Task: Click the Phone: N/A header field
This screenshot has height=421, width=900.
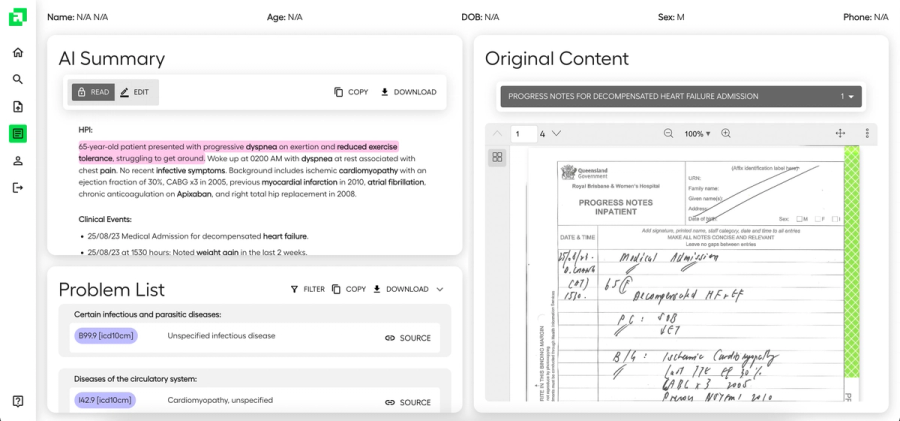Action: pyautogui.click(x=866, y=17)
